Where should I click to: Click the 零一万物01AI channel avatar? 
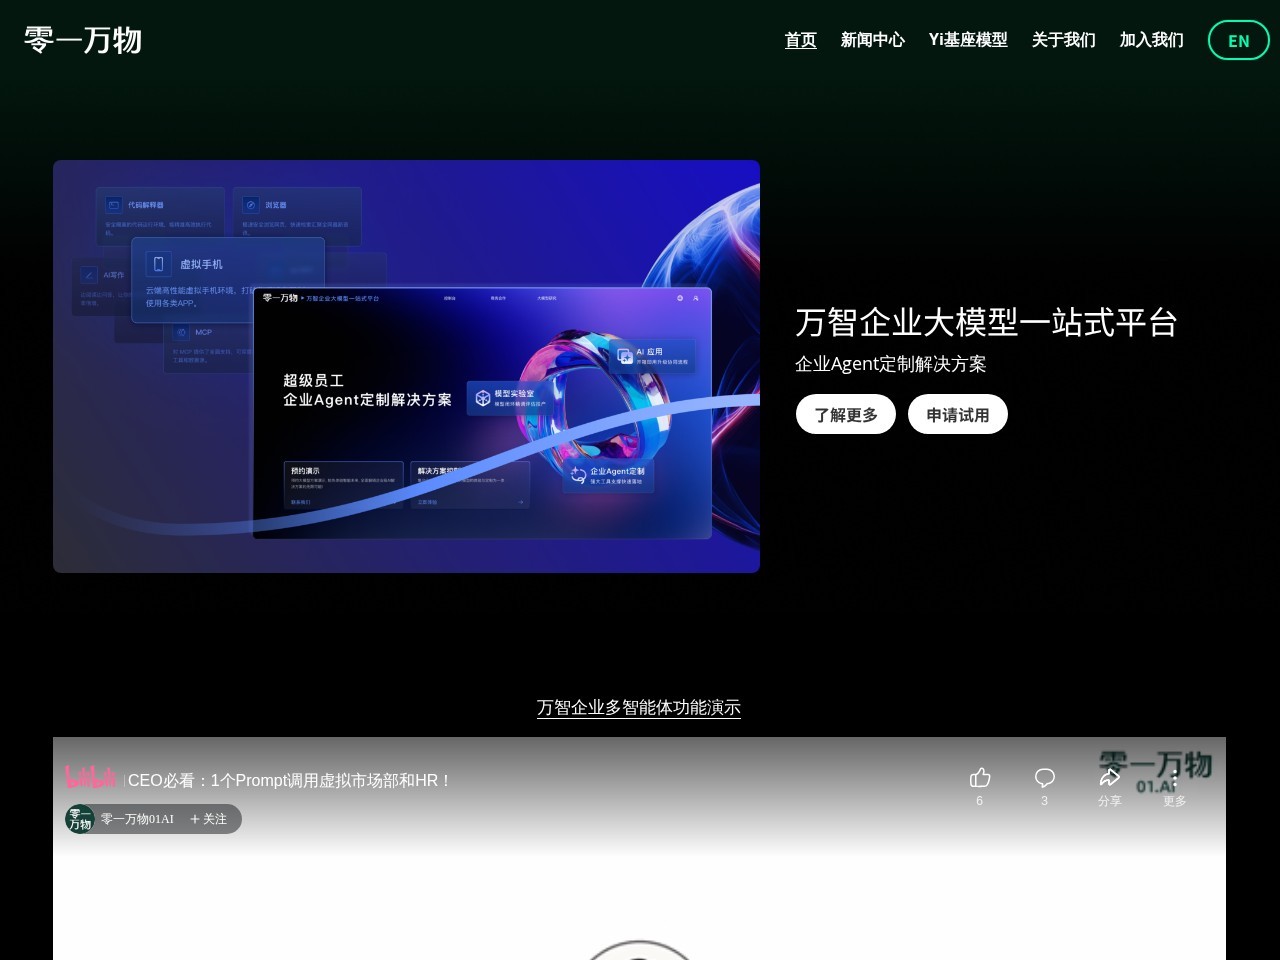pos(80,819)
